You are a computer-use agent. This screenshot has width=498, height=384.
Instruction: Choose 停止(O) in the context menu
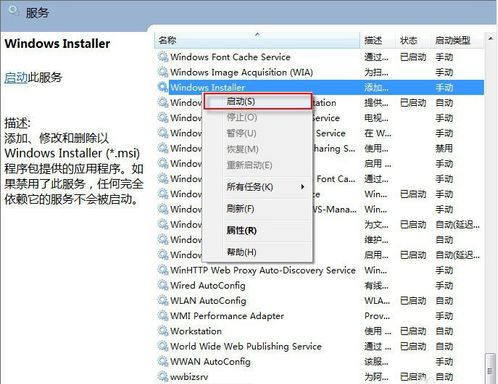point(258,117)
